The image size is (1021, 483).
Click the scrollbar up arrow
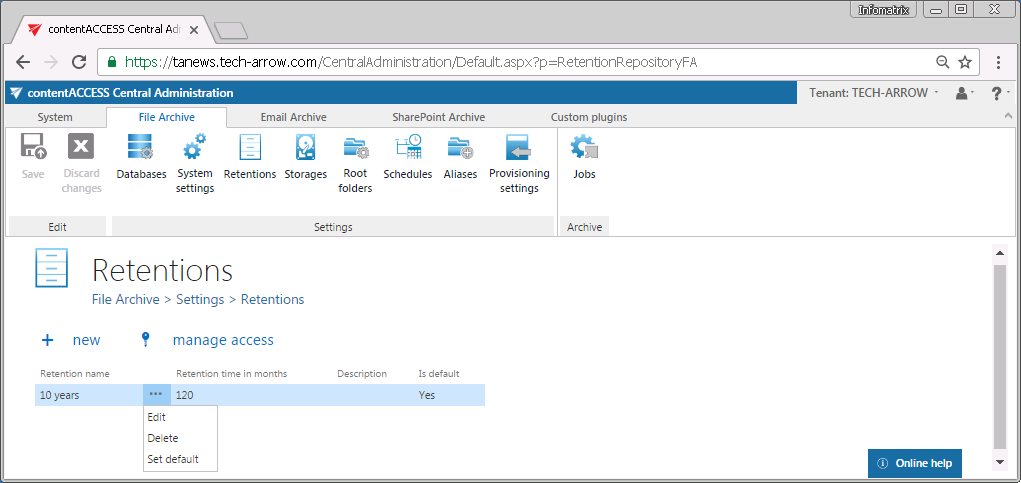(1000, 253)
